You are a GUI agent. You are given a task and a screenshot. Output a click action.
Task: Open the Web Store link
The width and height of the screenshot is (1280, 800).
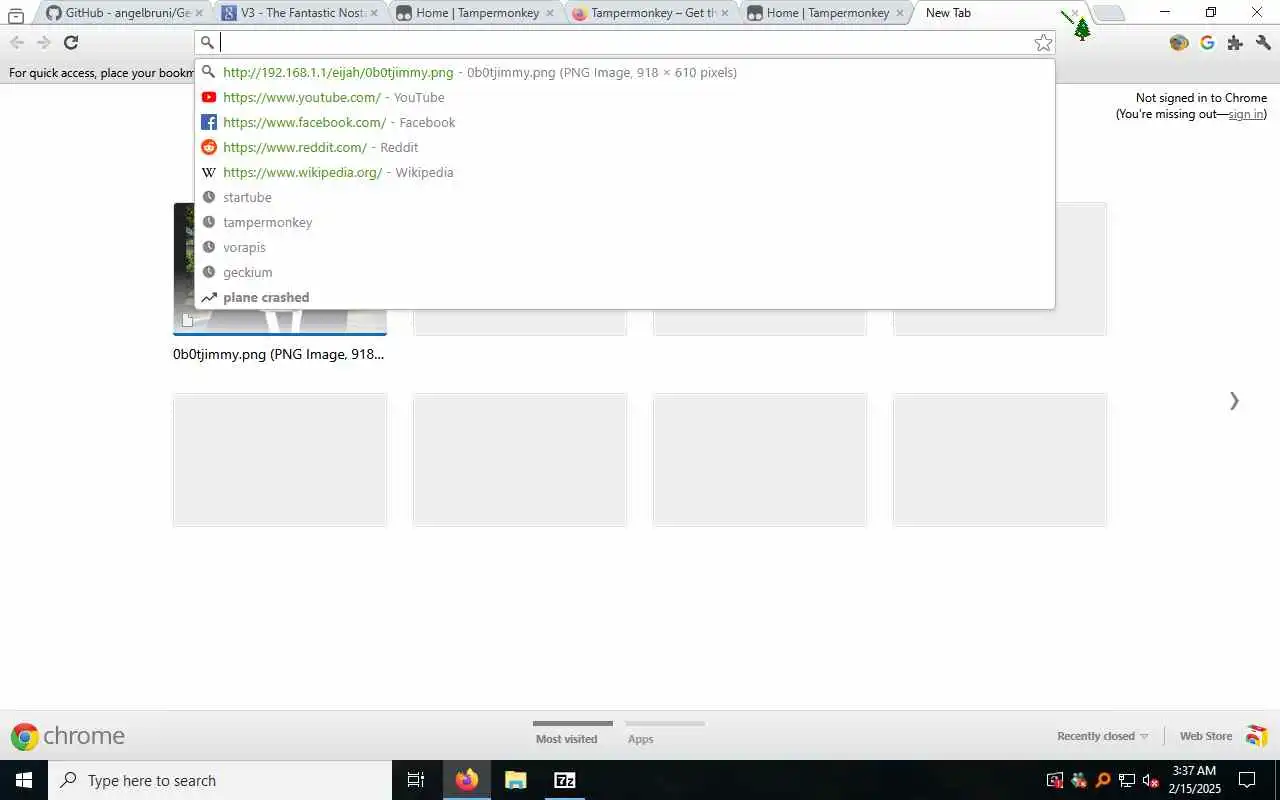(1205, 736)
